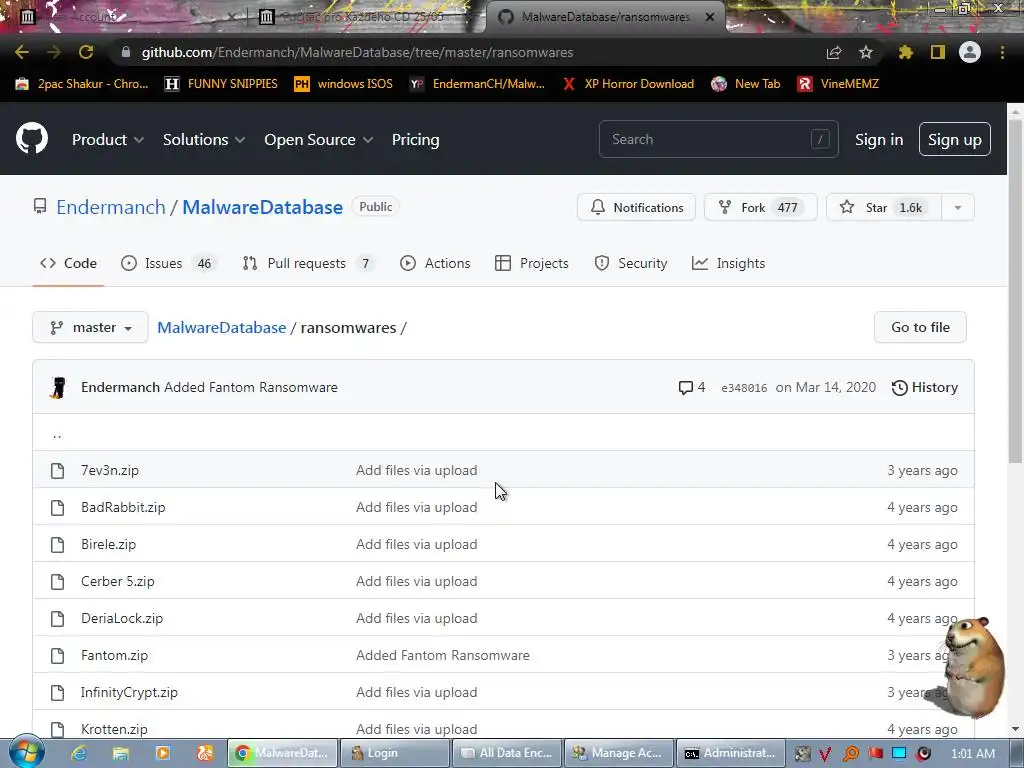
Task: Click the file icon beside 7ev3n.zip
Action: coord(57,470)
